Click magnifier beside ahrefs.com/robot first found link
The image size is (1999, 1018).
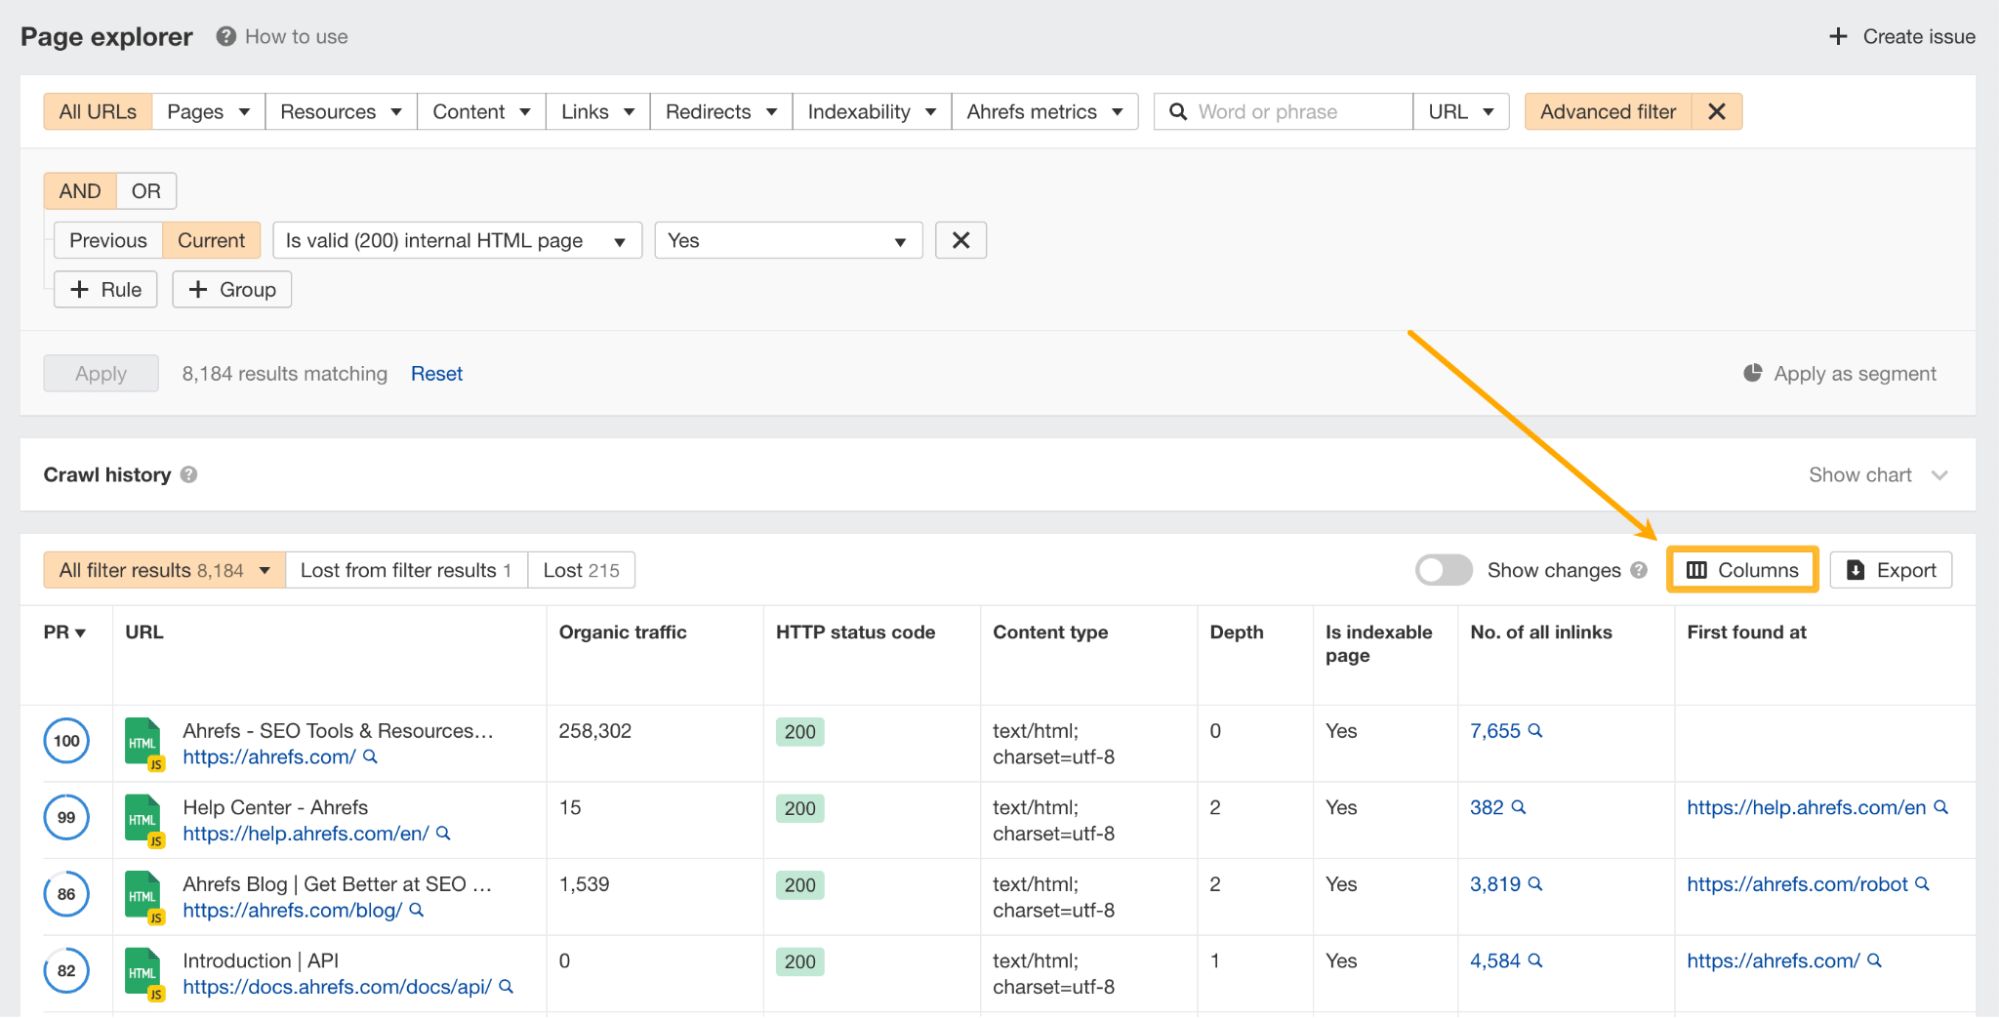click(x=1922, y=884)
